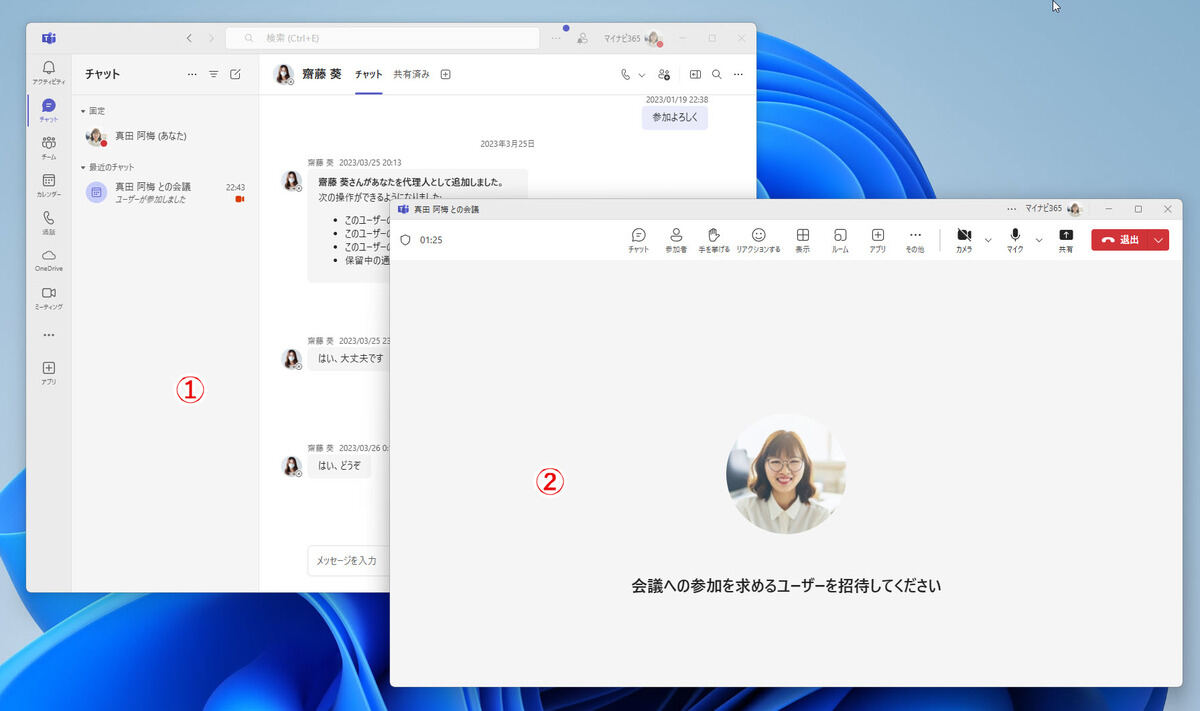
Task: Pop out the chat window
Action: pos(695,74)
